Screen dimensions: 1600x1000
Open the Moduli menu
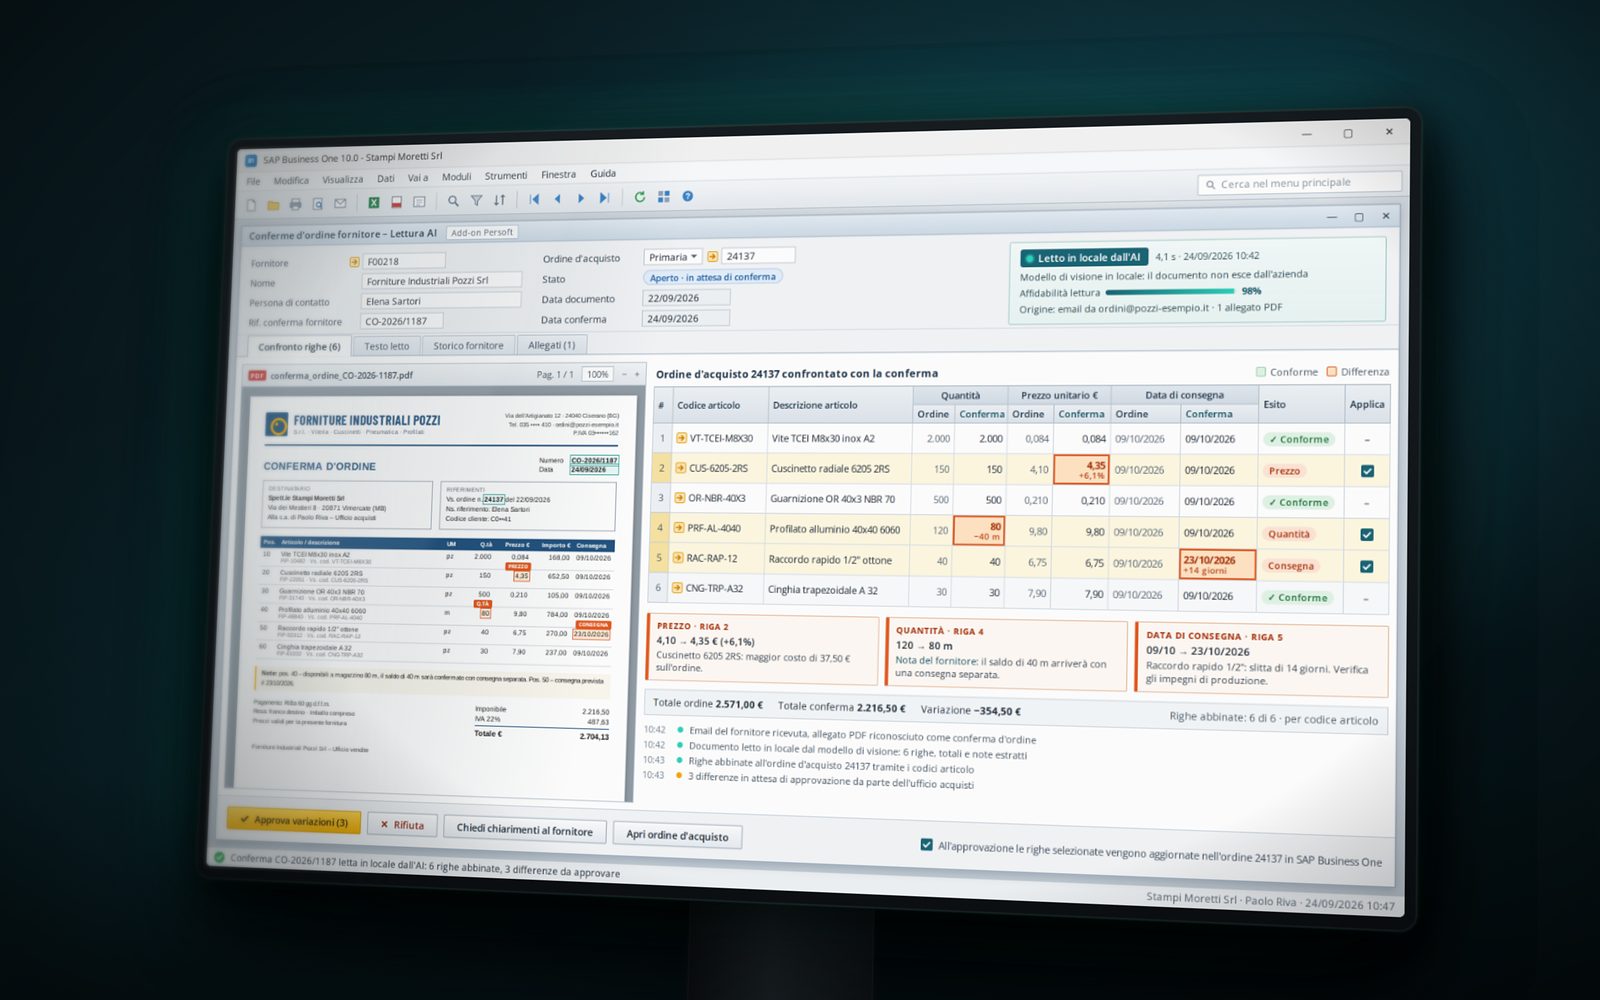[x=456, y=177]
